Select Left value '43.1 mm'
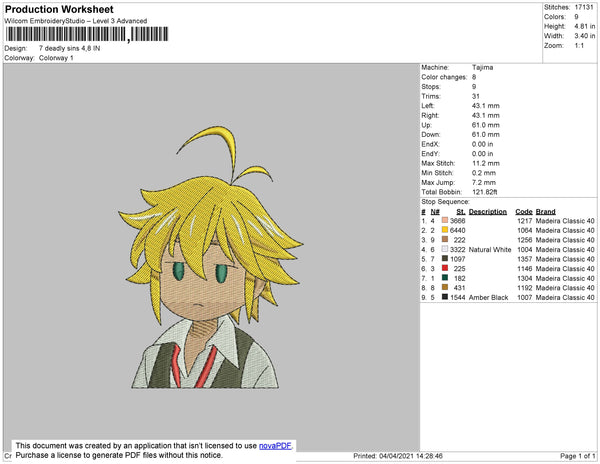This screenshot has width=600, height=464. coord(486,106)
